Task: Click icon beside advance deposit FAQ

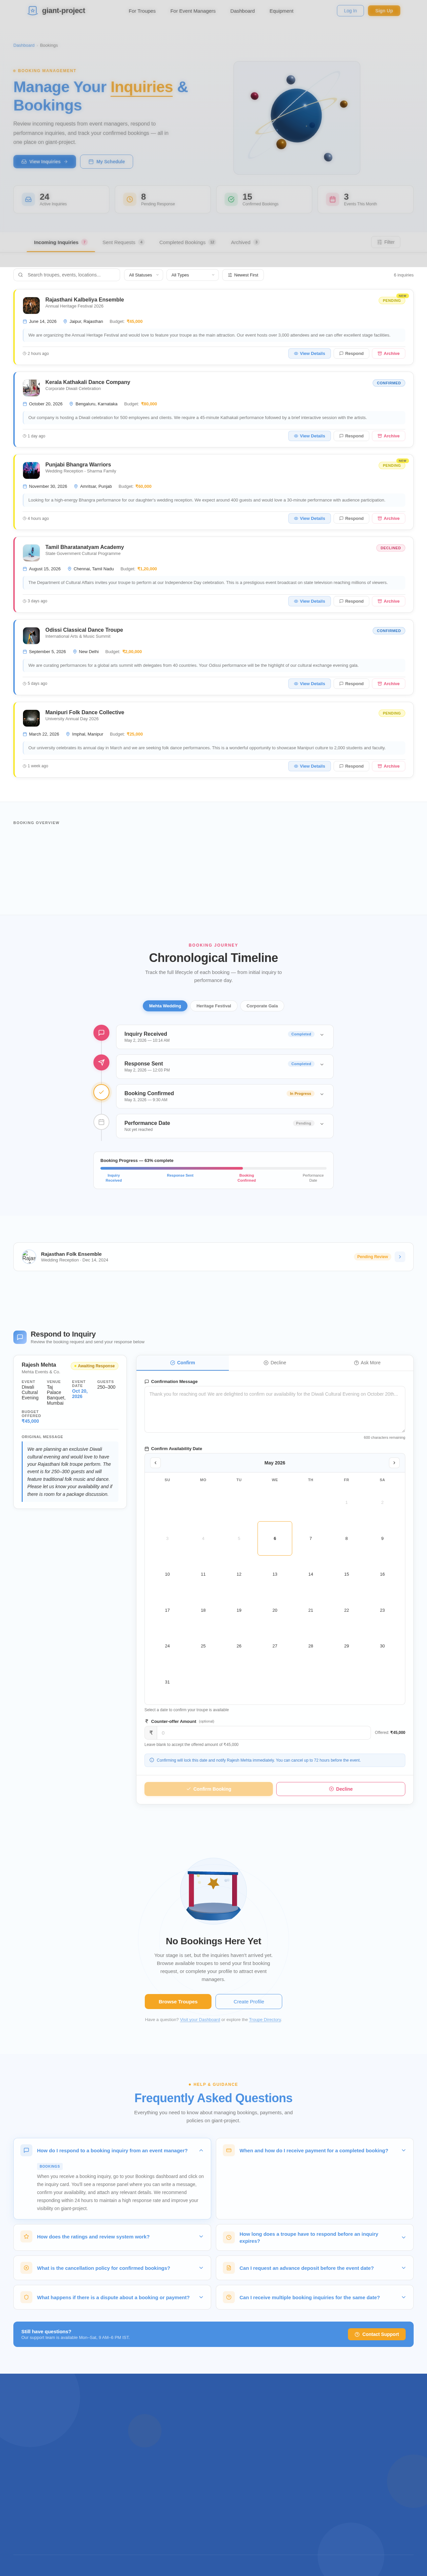Action: point(229,2268)
